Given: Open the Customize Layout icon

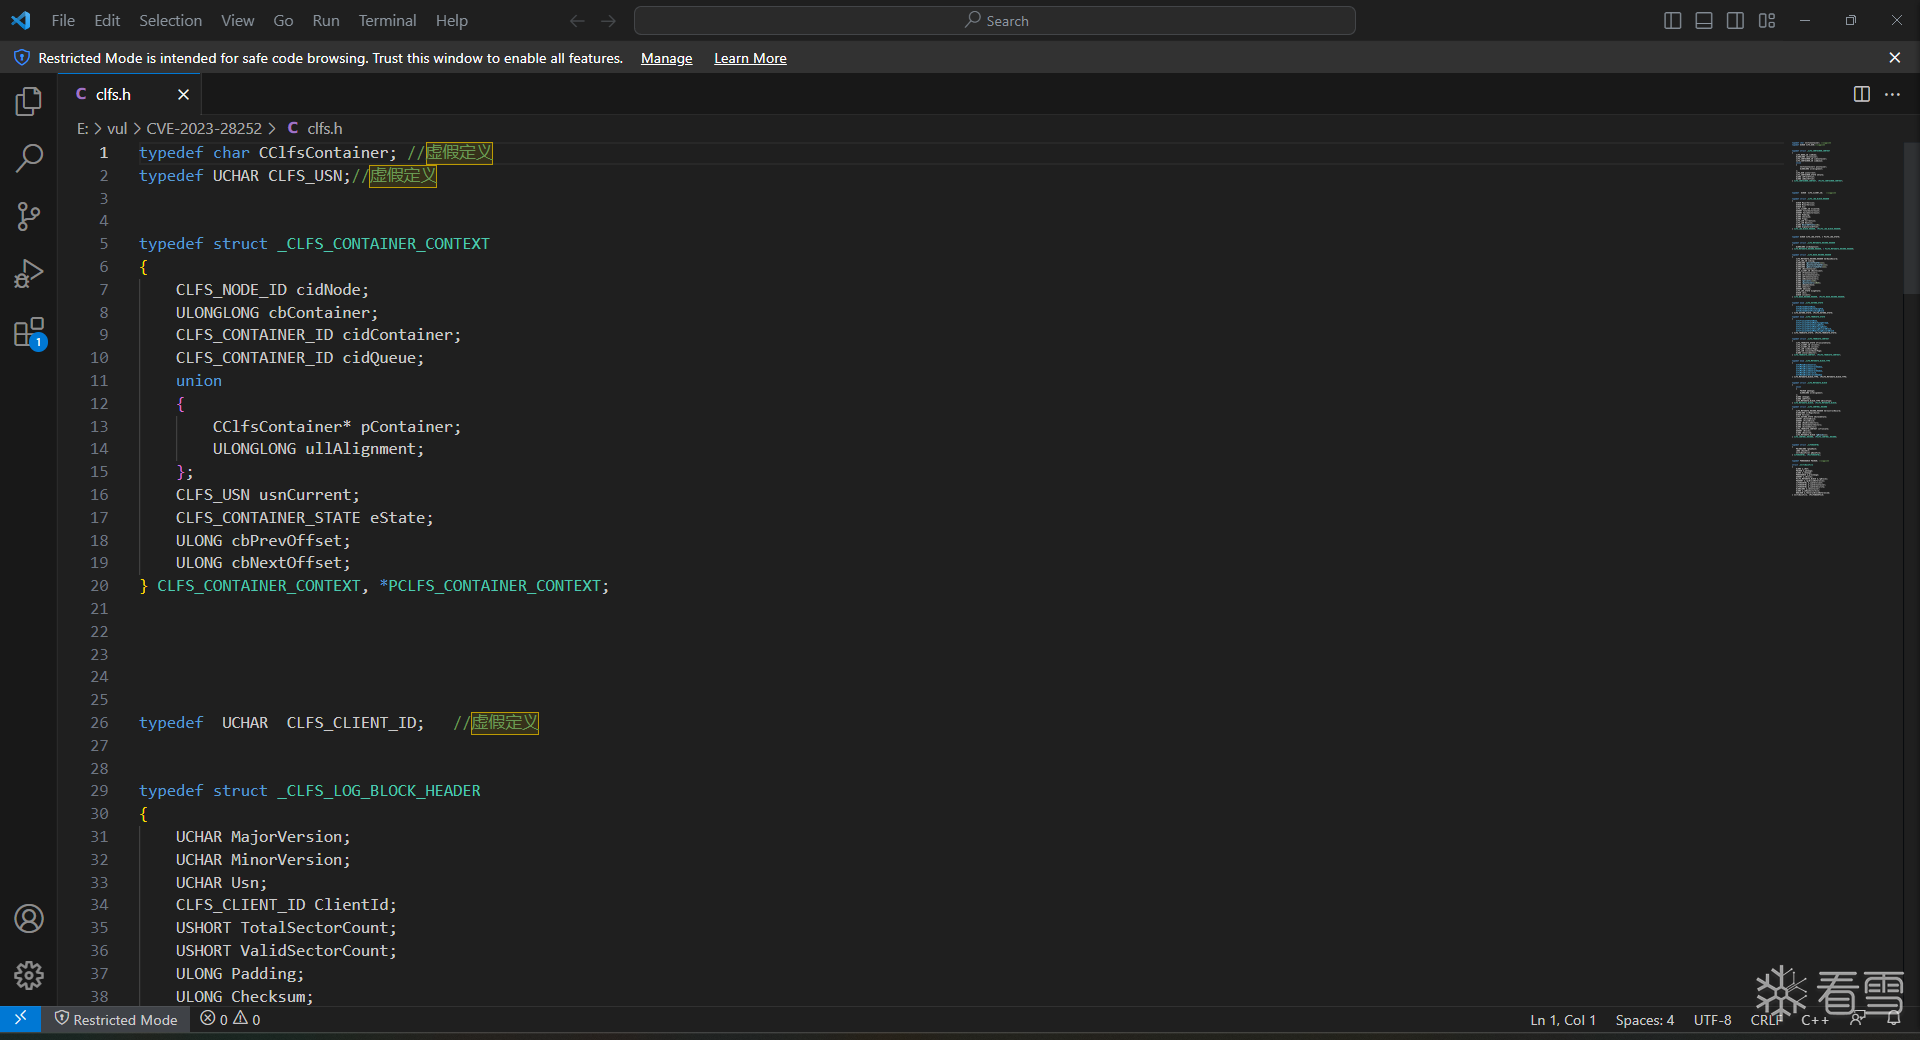Looking at the screenshot, I should [1767, 20].
